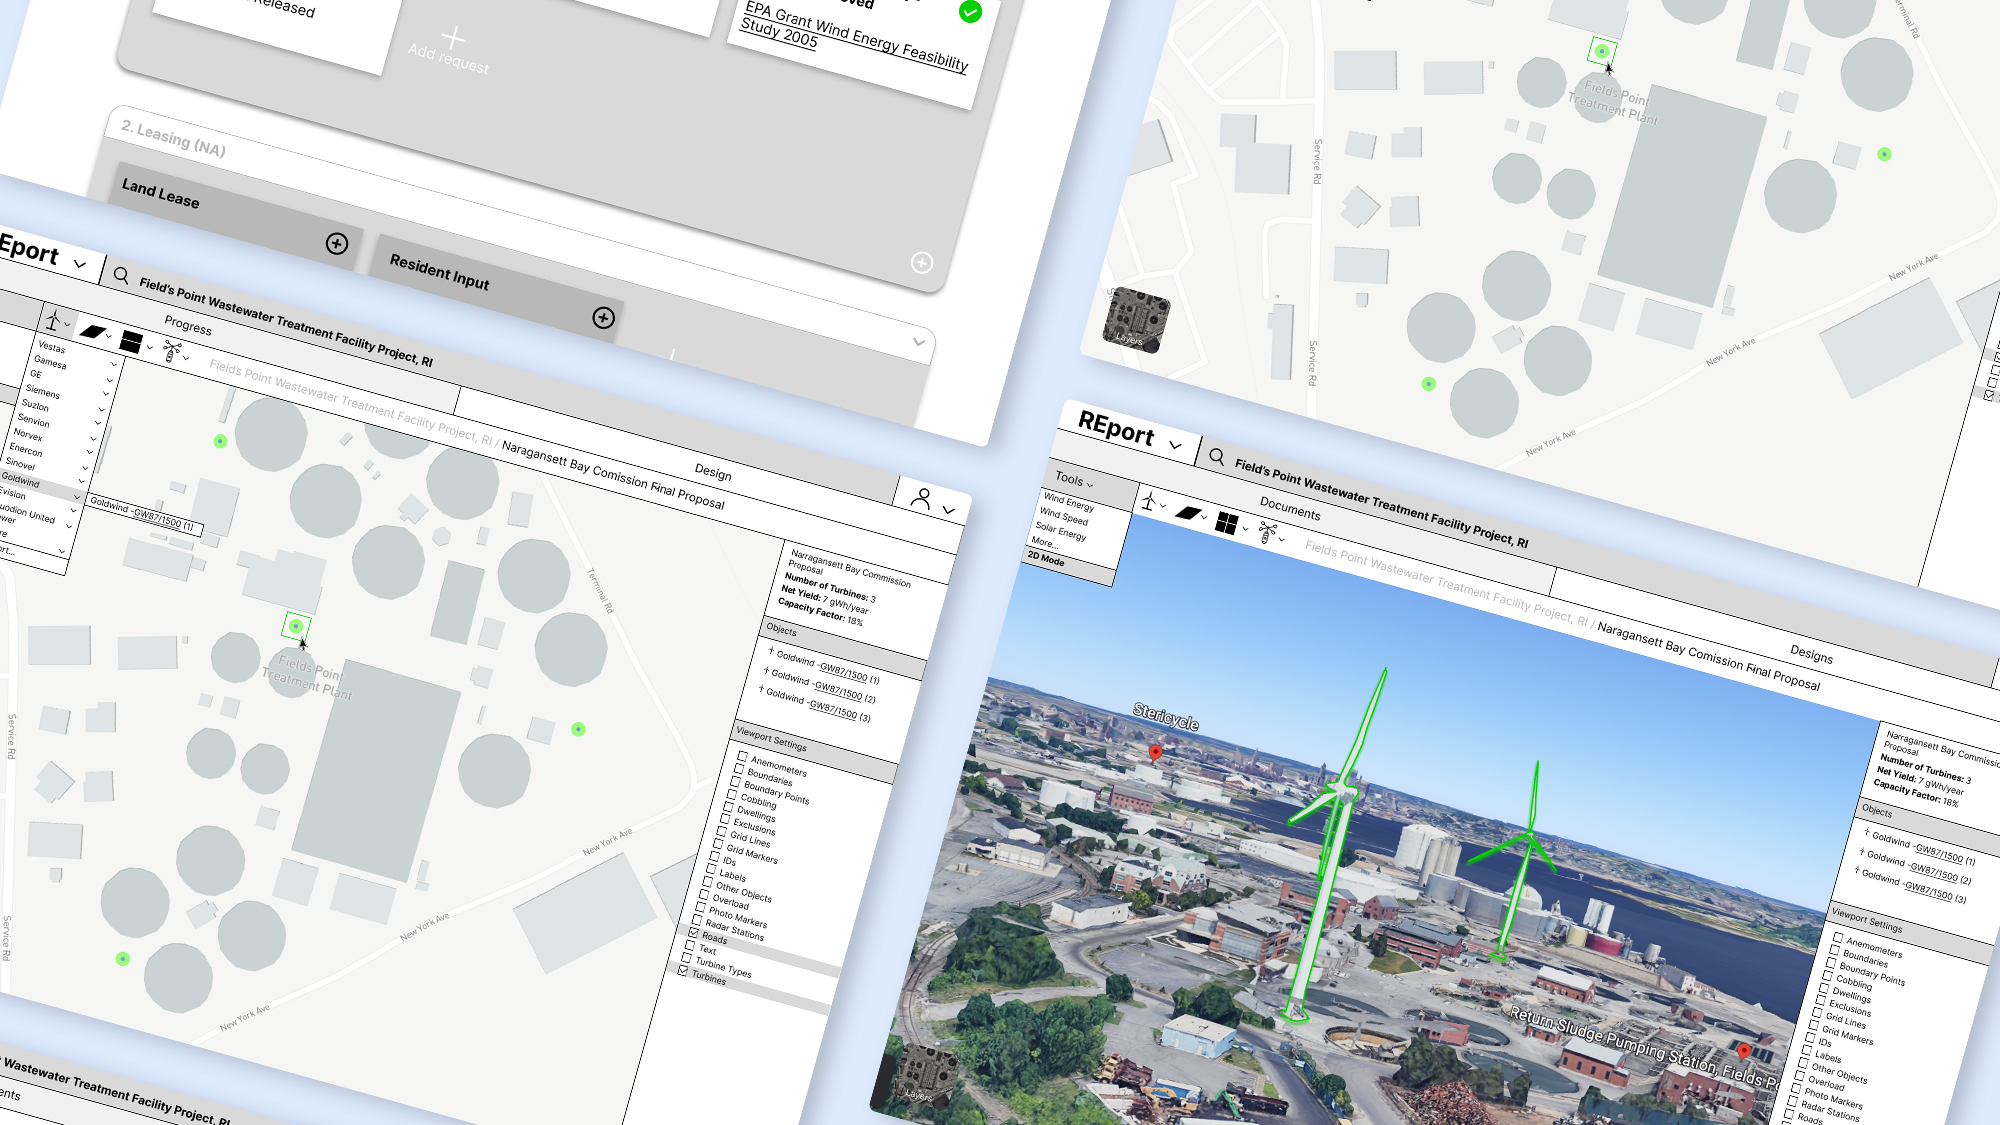Click plus icon on Land Lease card
Screen dimensions: 2000x1125
tap(337, 244)
